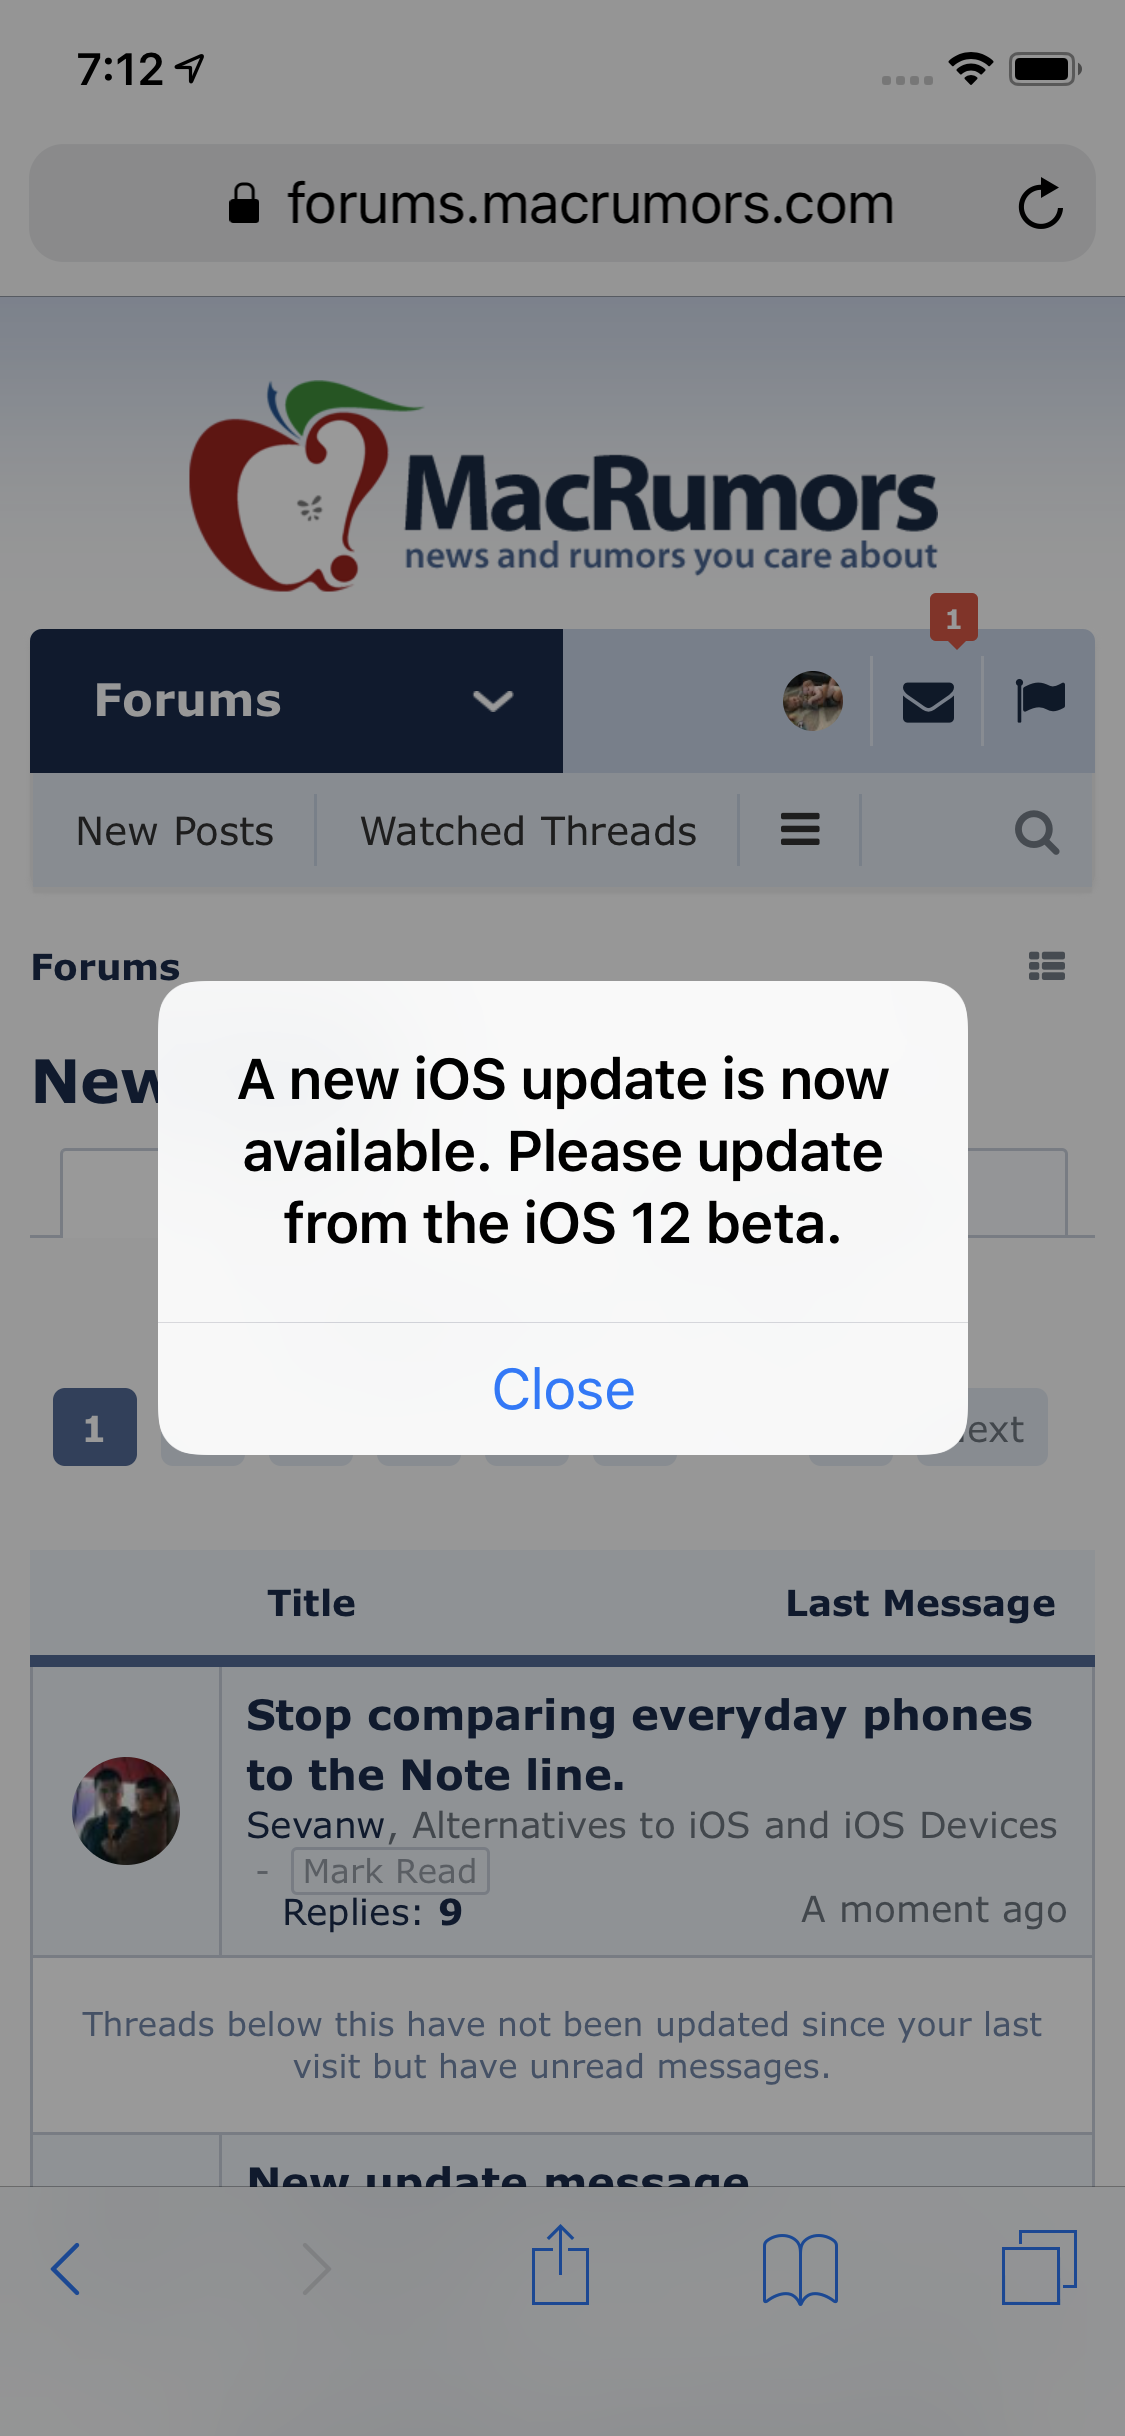
Task: Dismiss the iOS update alert with Close
Action: tap(563, 1389)
